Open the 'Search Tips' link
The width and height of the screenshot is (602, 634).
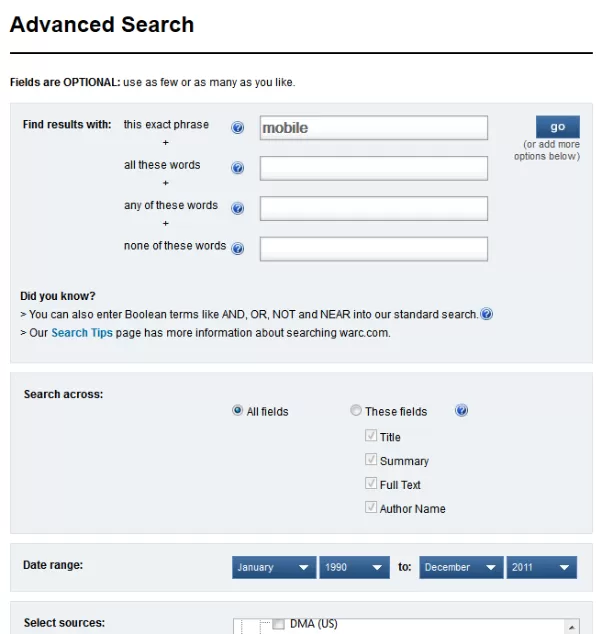tap(82, 333)
